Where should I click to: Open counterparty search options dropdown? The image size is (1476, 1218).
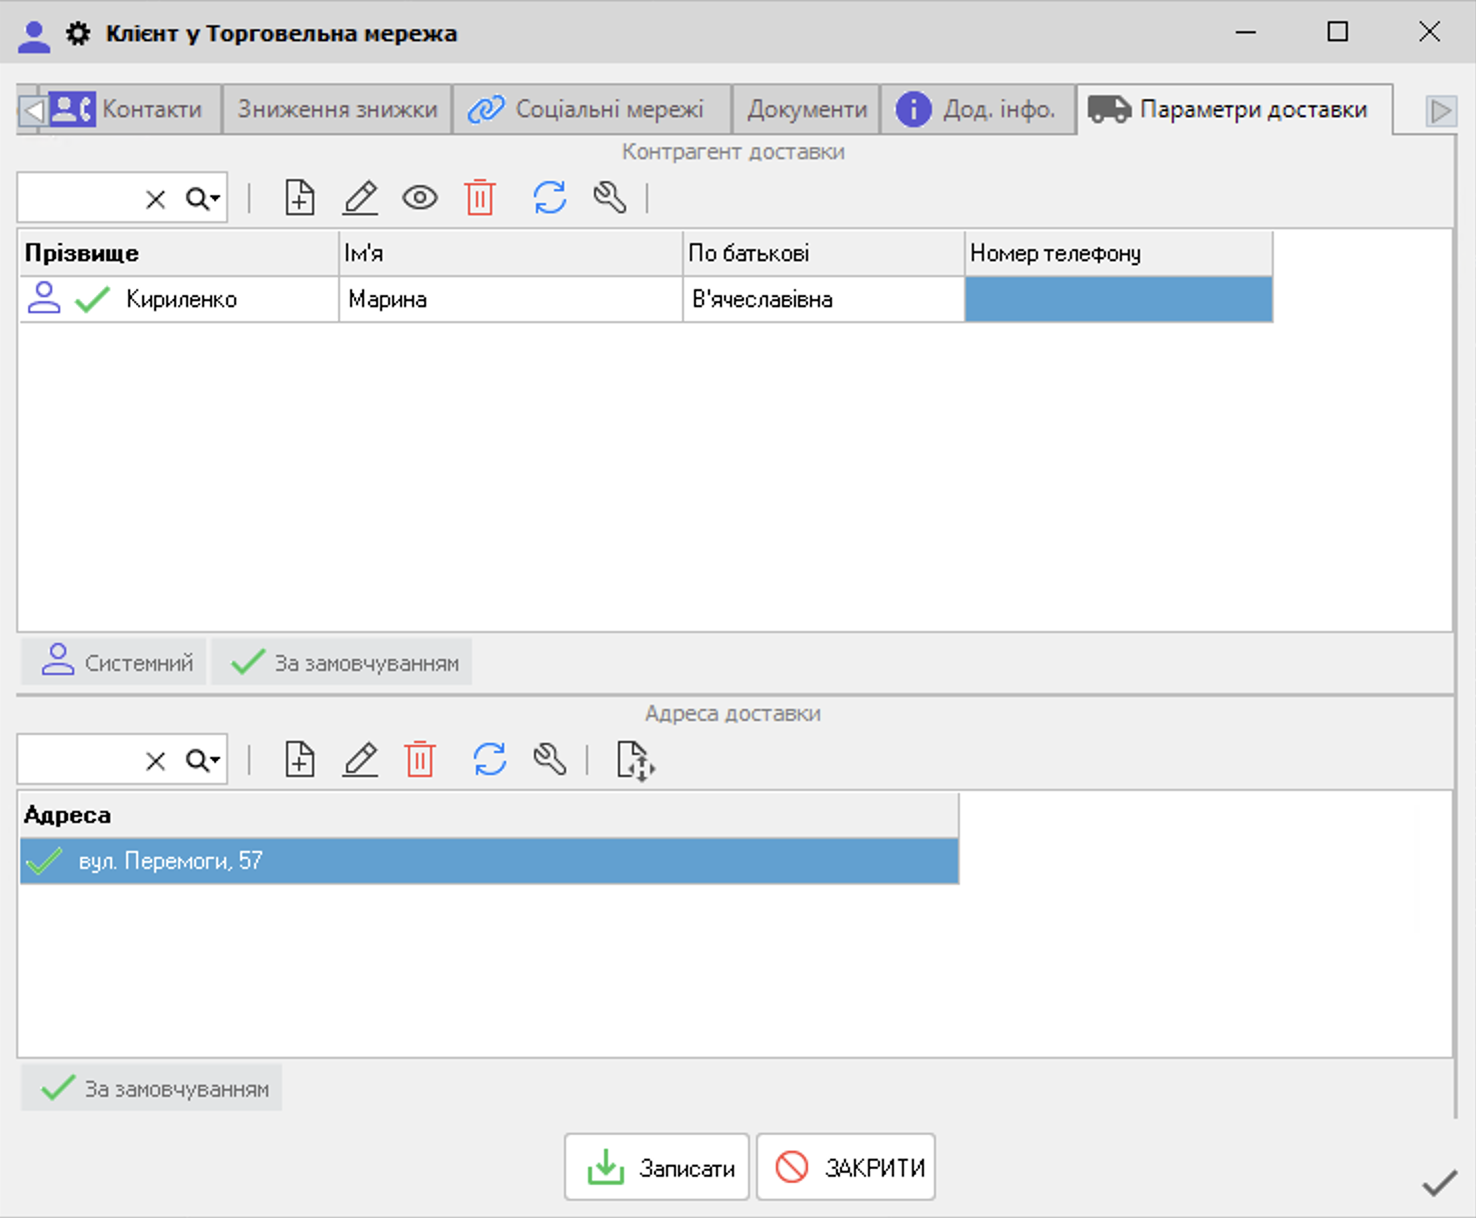click(203, 199)
